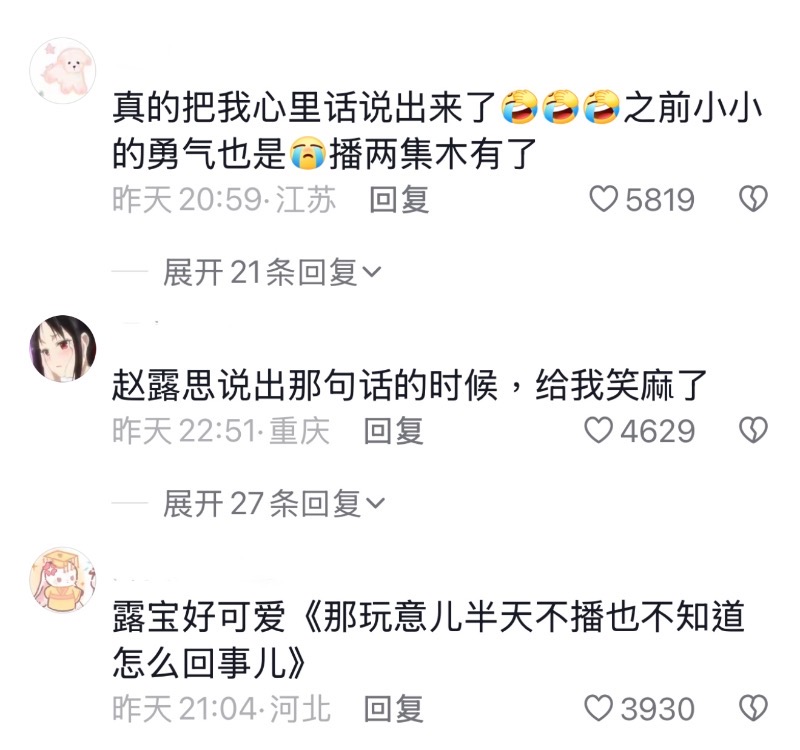
Task: Like the Chongqing comment about 赵露思
Action: [x=598, y=431]
